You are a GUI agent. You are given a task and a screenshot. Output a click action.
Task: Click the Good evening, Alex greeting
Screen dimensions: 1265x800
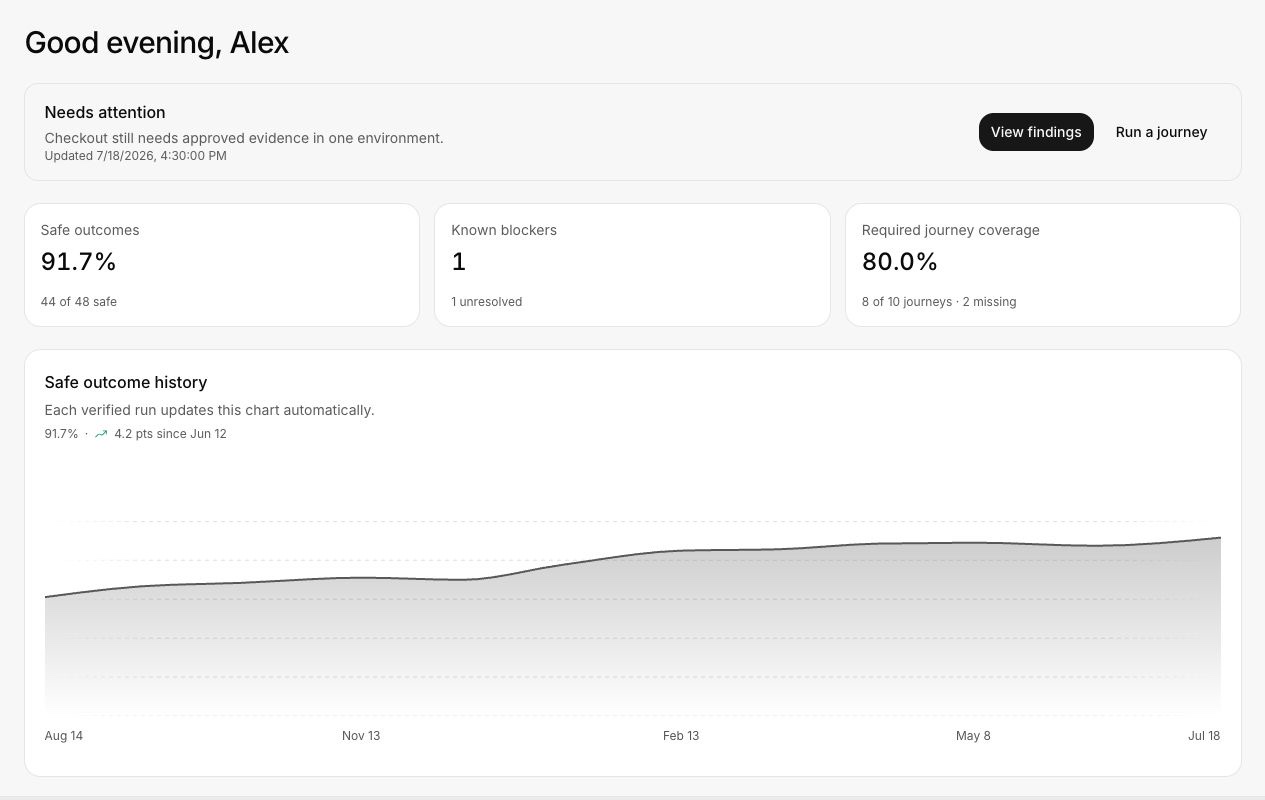coord(157,42)
